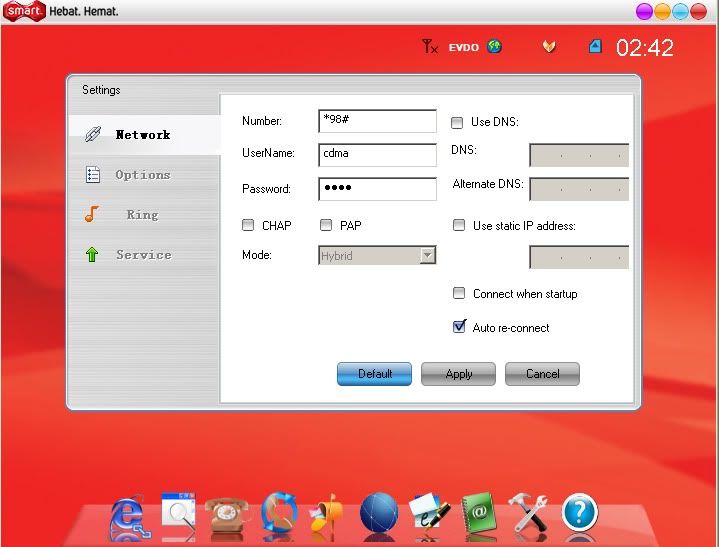Click the Hebat. Hemat. title text
This screenshot has height=547, width=719.
point(84,11)
